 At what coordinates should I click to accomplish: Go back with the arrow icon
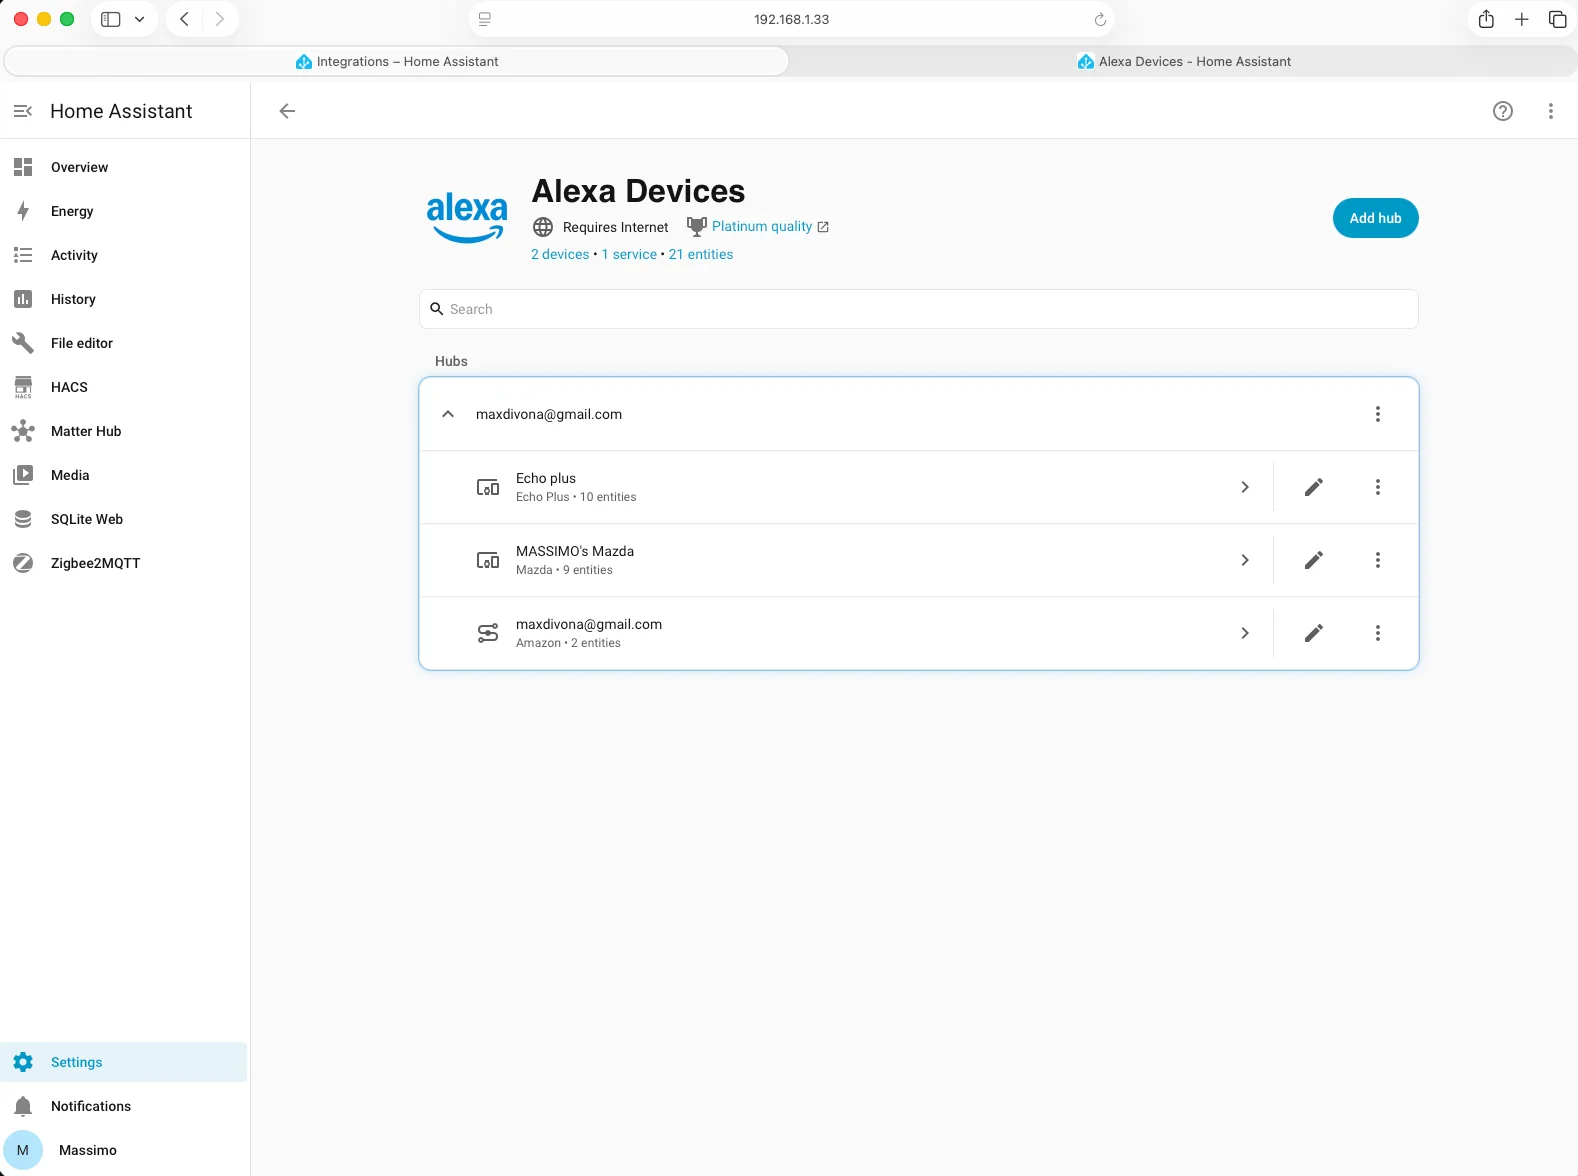coord(287,111)
